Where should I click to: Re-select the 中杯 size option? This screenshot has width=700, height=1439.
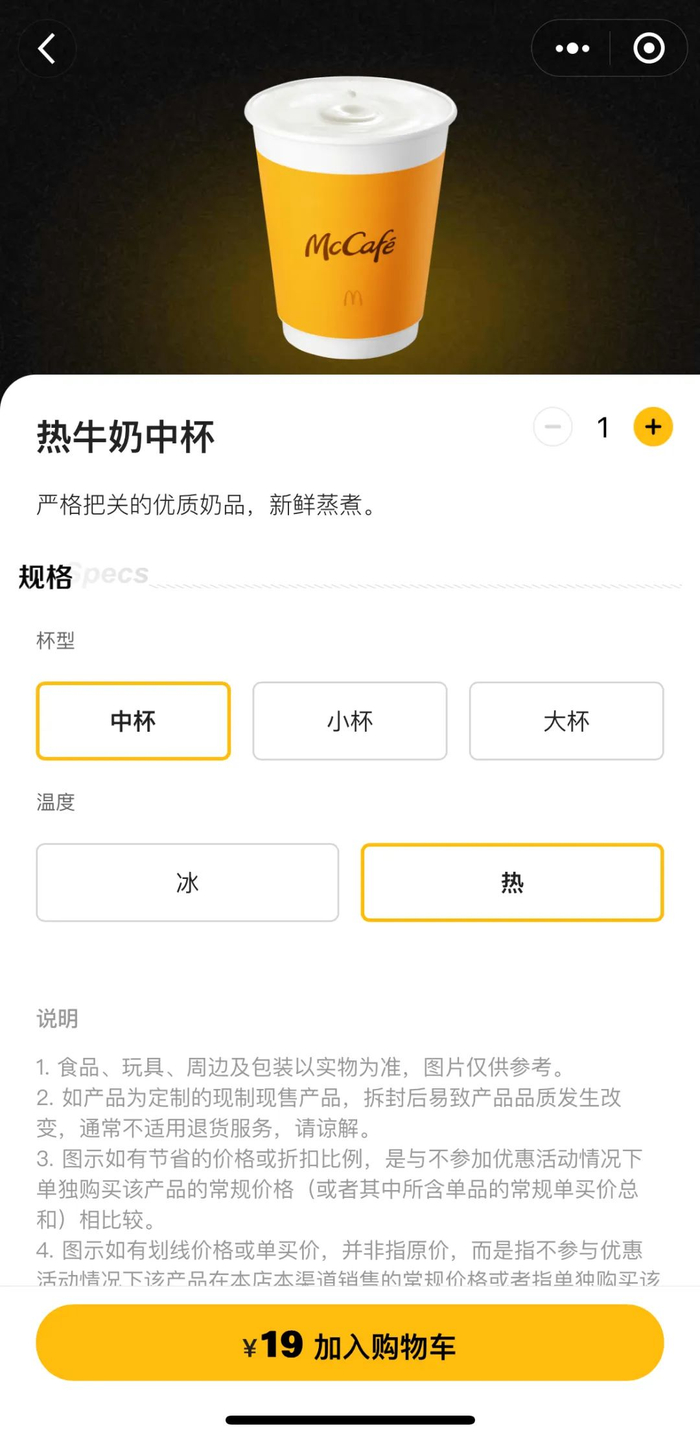tap(133, 721)
